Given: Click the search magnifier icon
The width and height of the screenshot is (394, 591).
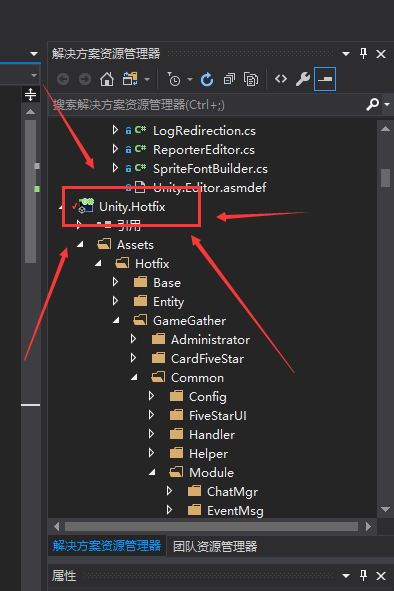Looking at the screenshot, I should (373, 104).
